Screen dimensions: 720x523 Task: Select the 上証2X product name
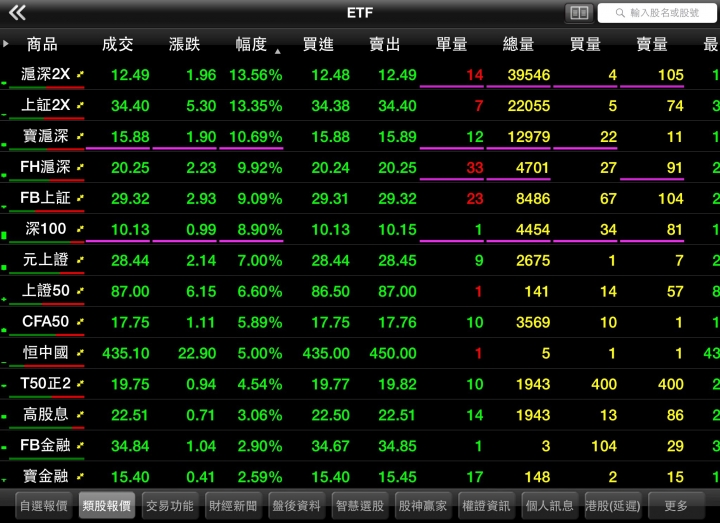point(45,105)
